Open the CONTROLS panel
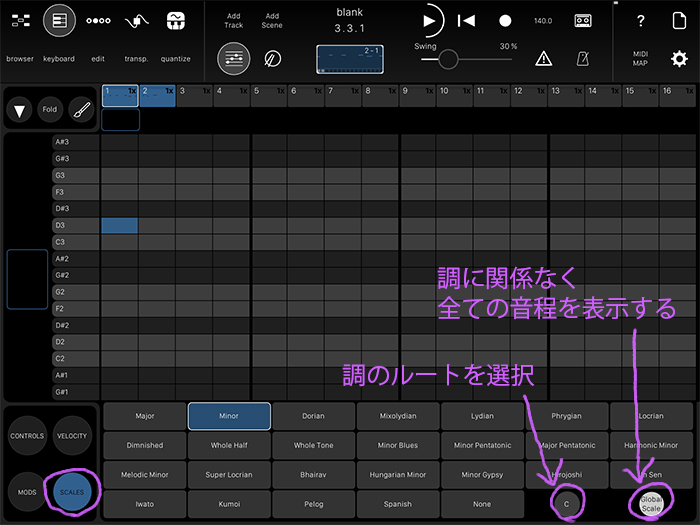The image size is (700, 525). click(x=27, y=436)
